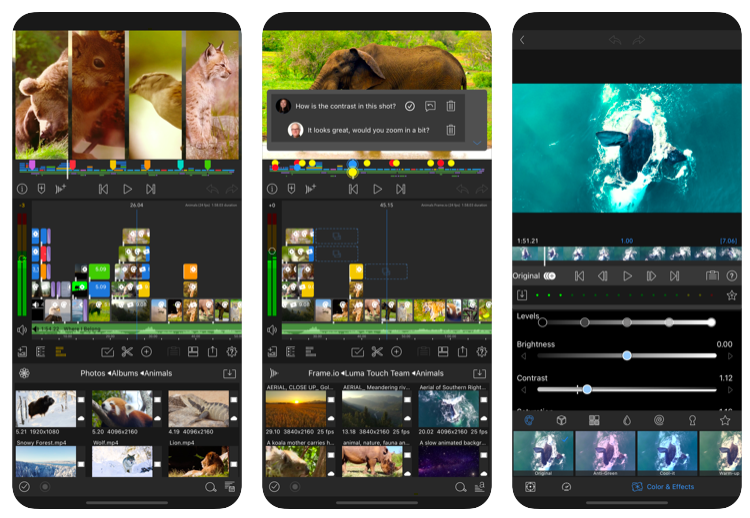This screenshot has height=518, width=750.
Task: Reply to the 'How is the contrast' comment
Action: pos(430,106)
